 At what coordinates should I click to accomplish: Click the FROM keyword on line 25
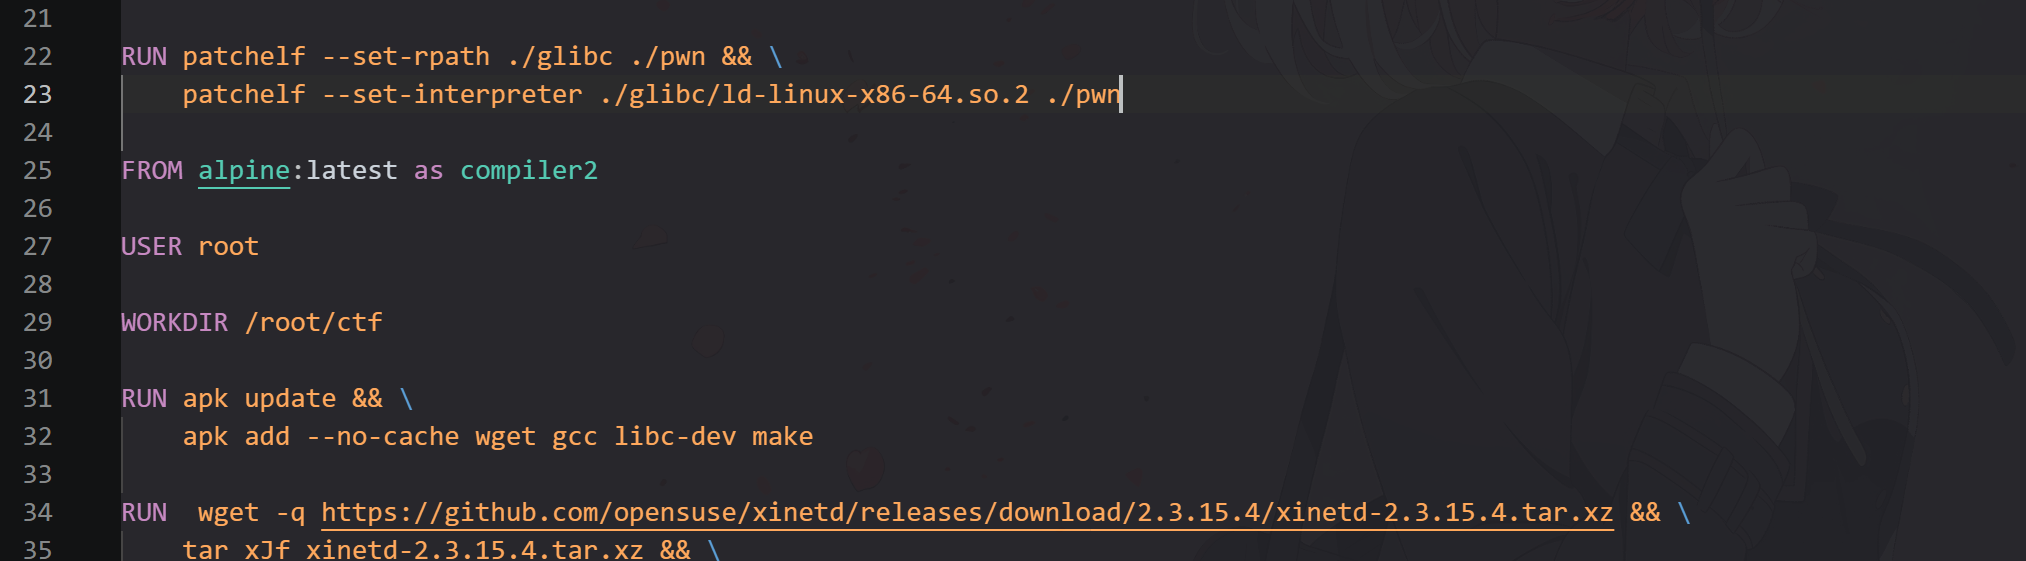pyautogui.click(x=151, y=170)
